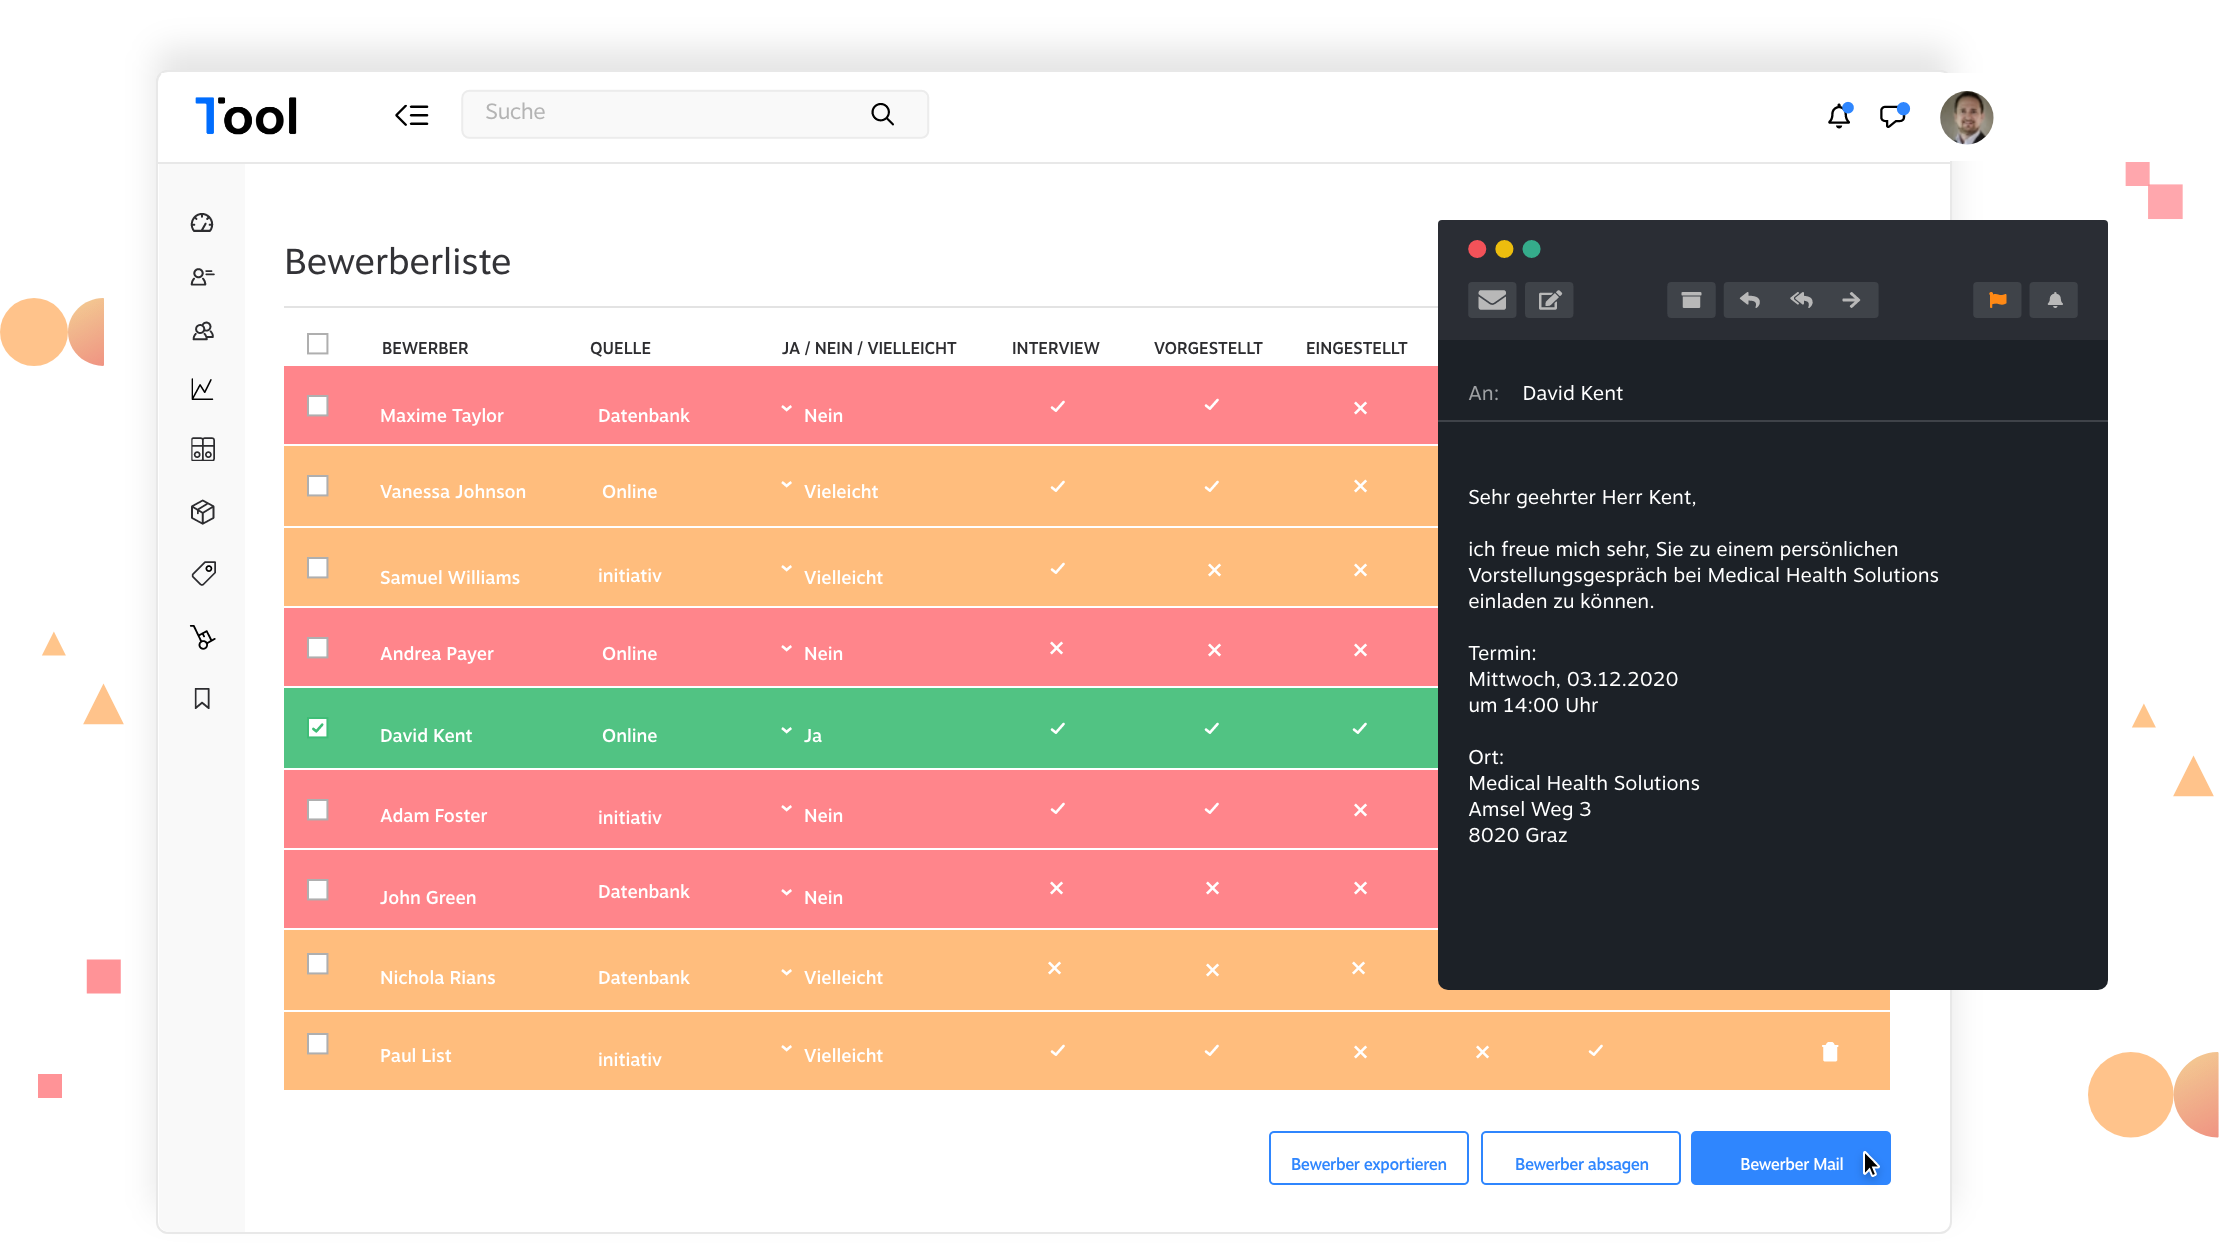Open the notifications bell
2219x1260 pixels.
[x=1840, y=115]
